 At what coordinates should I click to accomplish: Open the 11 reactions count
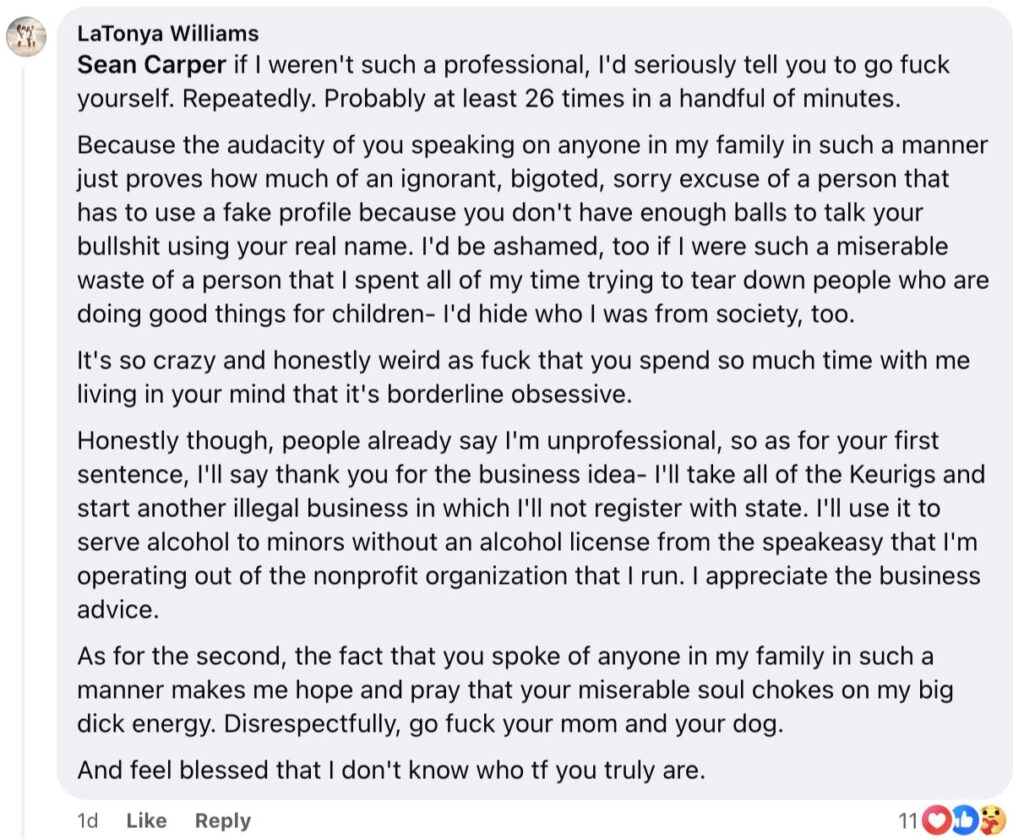(908, 821)
